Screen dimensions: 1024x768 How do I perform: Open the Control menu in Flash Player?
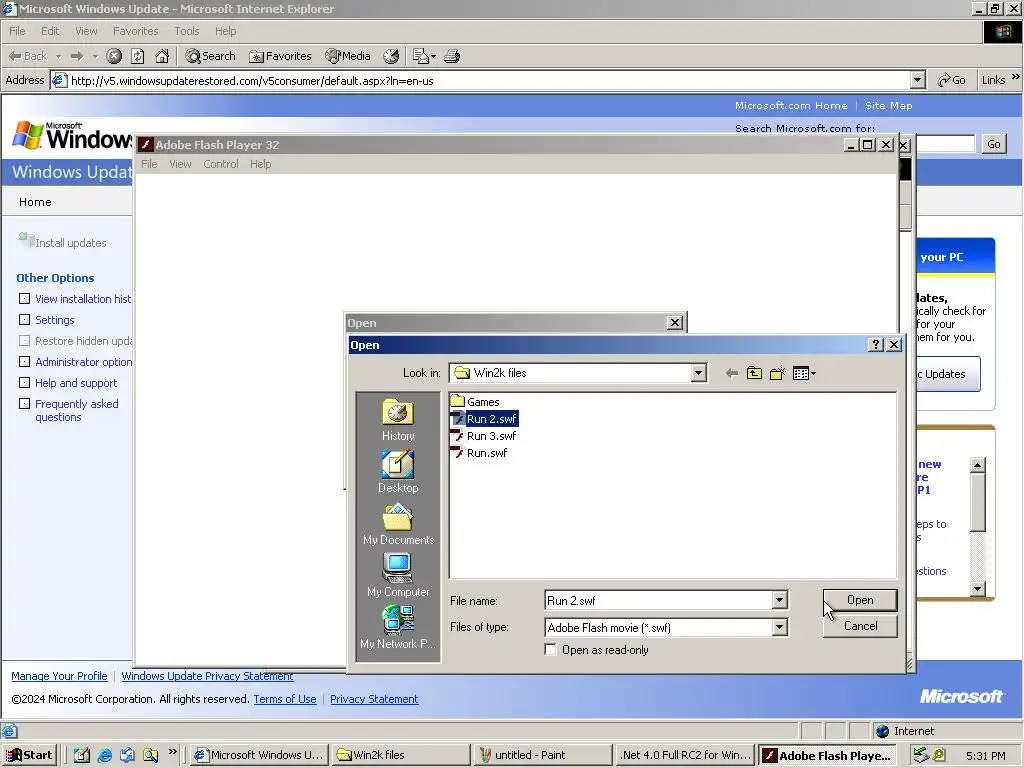[221, 164]
